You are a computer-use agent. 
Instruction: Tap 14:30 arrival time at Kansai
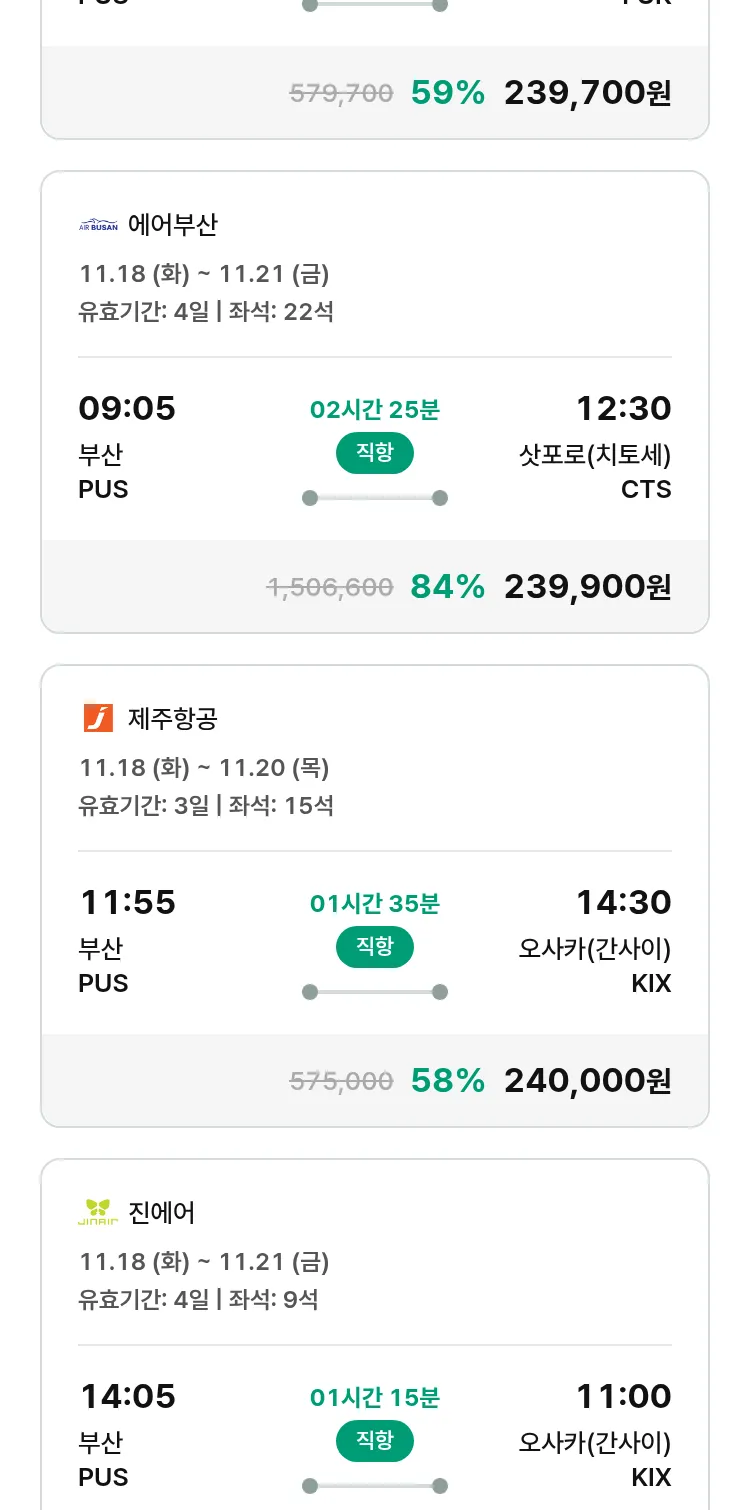pyautogui.click(x=623, y=903)
